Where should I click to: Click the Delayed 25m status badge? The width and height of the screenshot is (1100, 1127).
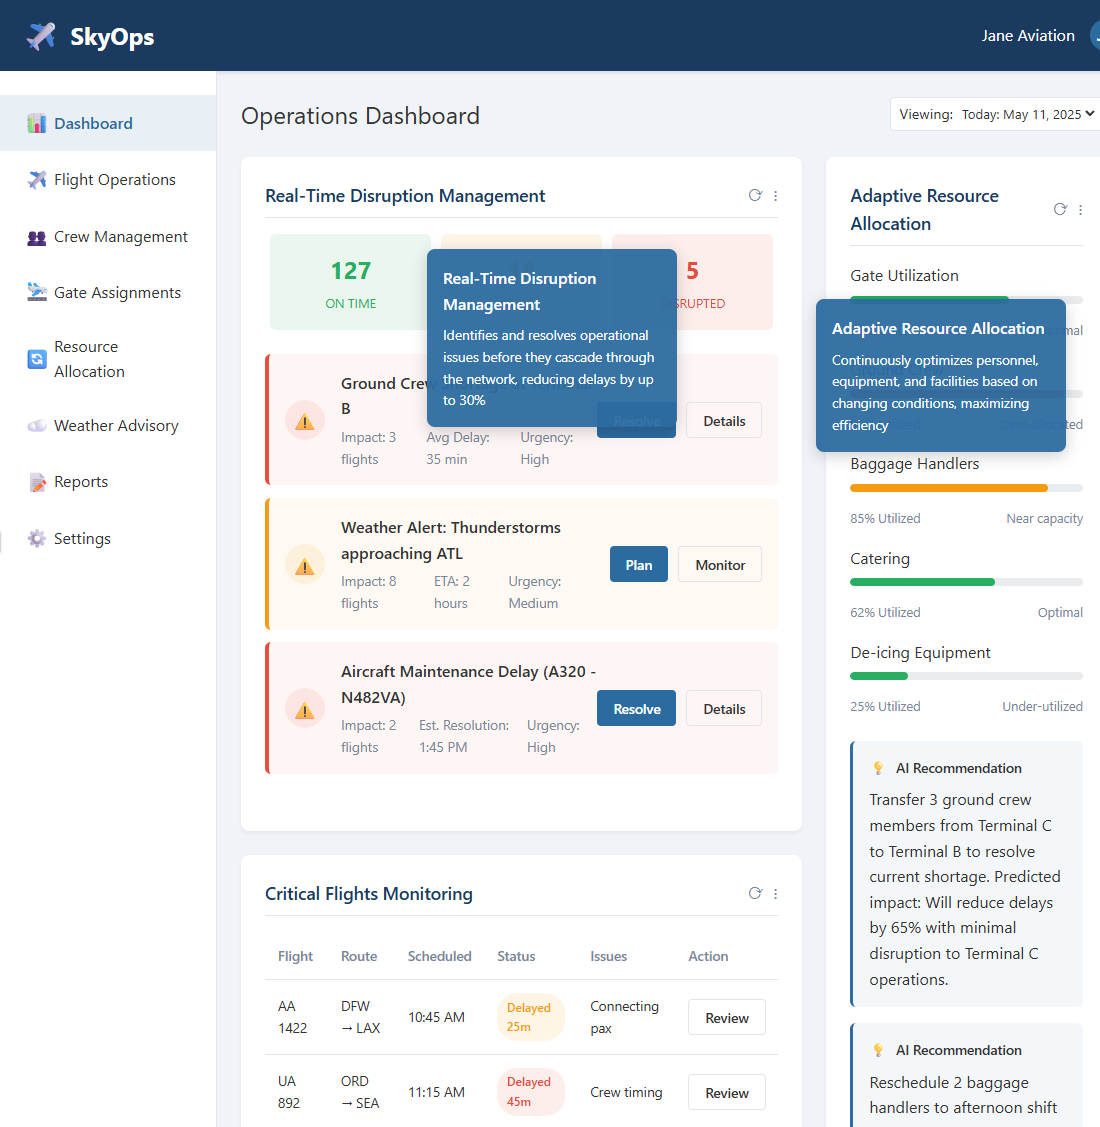531,1017
